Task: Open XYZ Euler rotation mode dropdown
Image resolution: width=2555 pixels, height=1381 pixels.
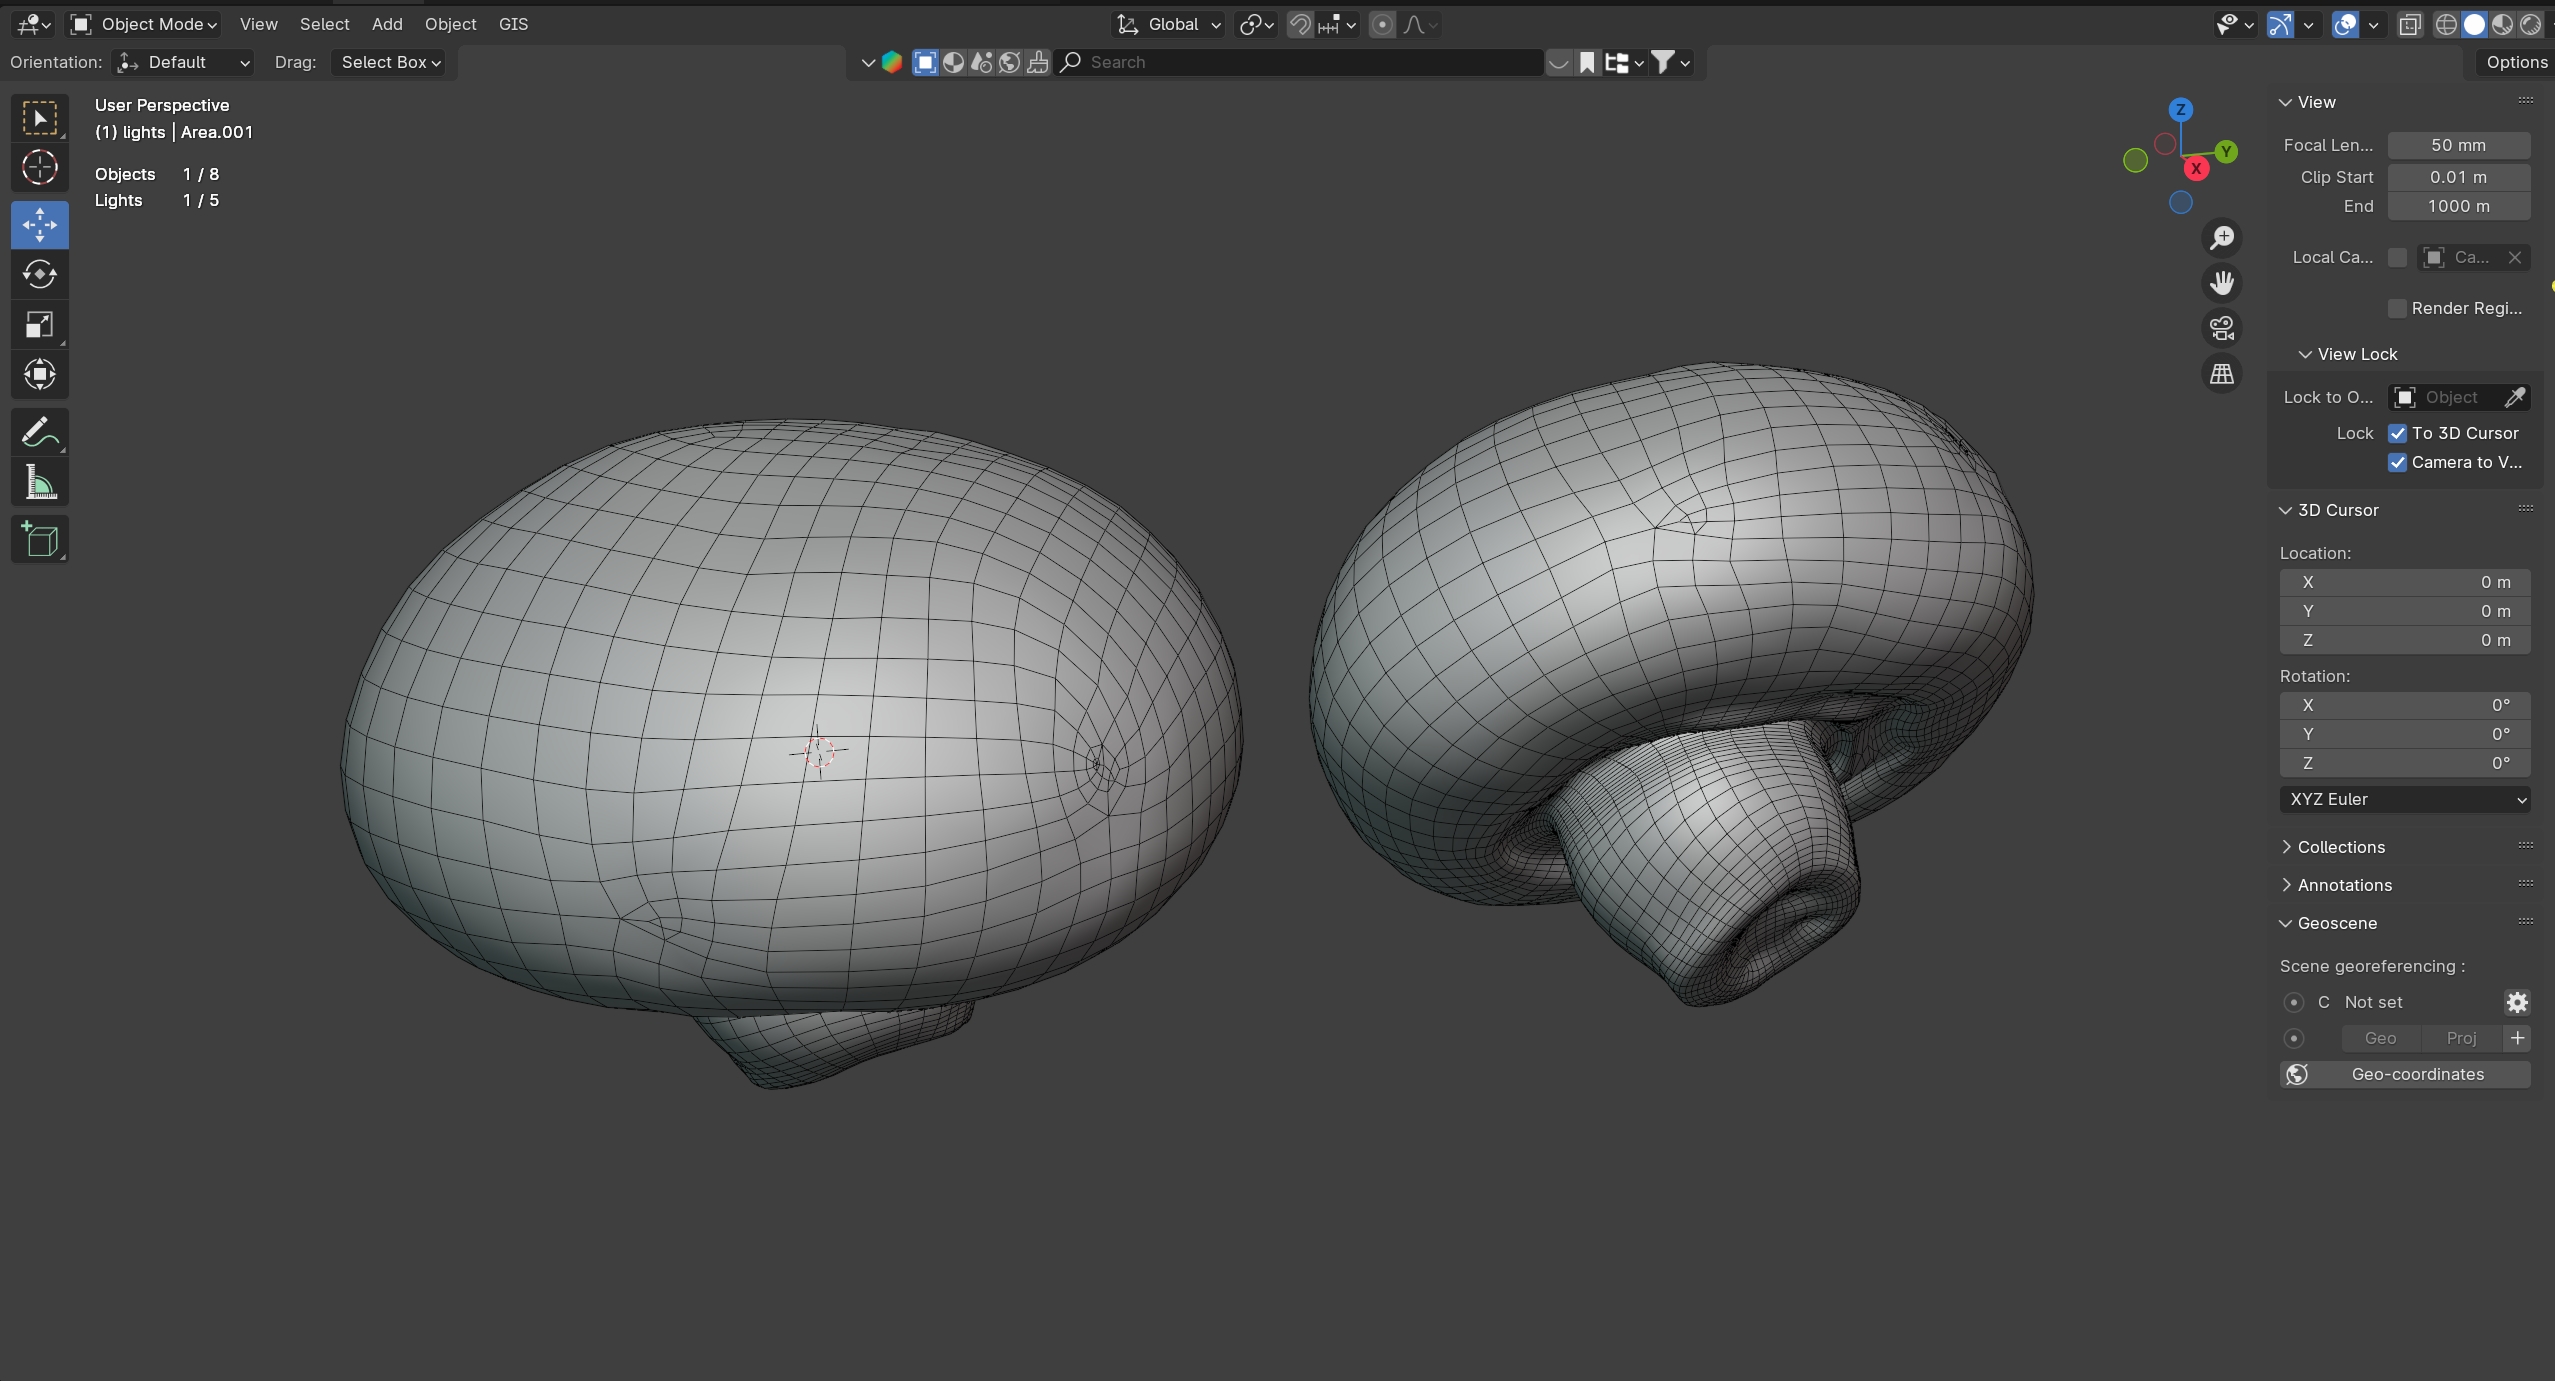Action: (x=2404, y=799)
